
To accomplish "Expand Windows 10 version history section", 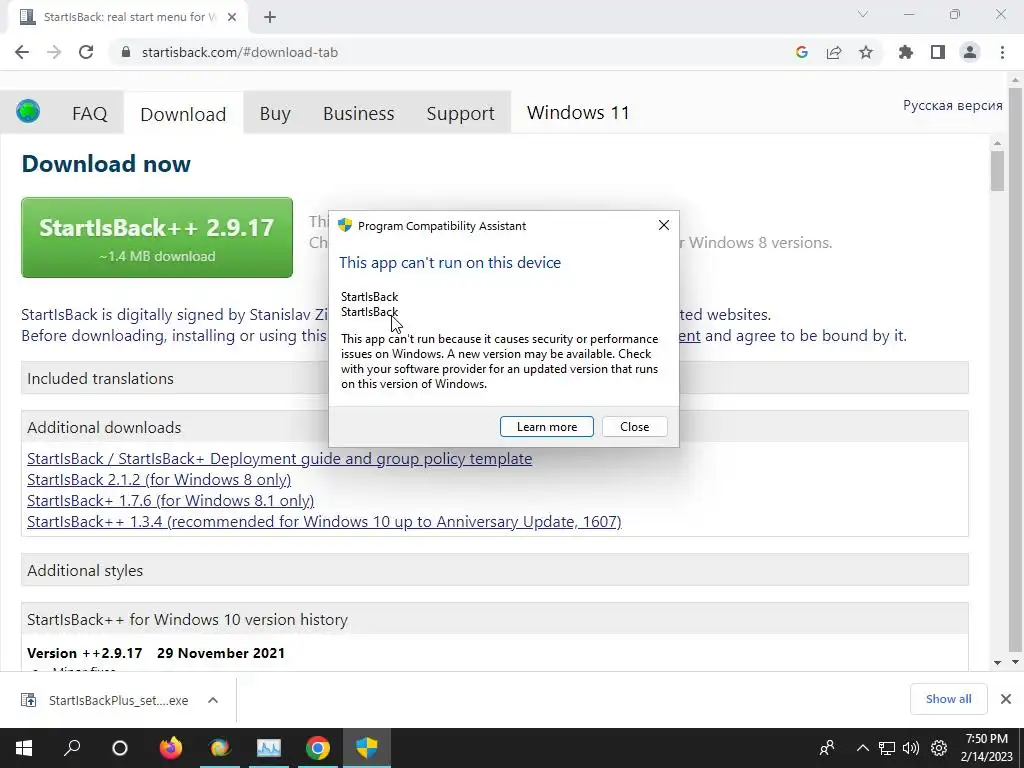I will 494,619.
